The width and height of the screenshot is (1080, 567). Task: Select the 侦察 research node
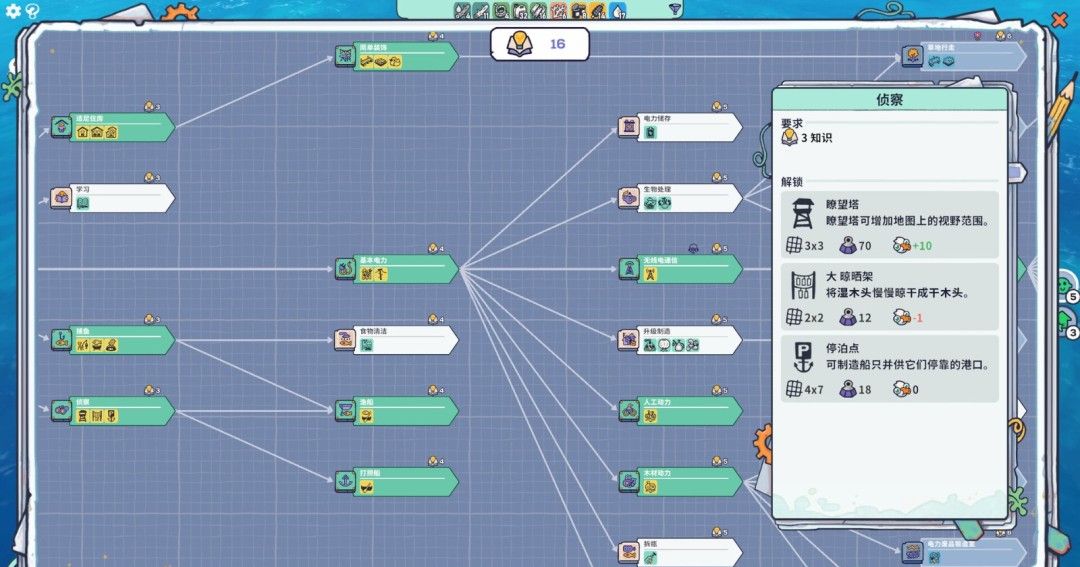114,411
